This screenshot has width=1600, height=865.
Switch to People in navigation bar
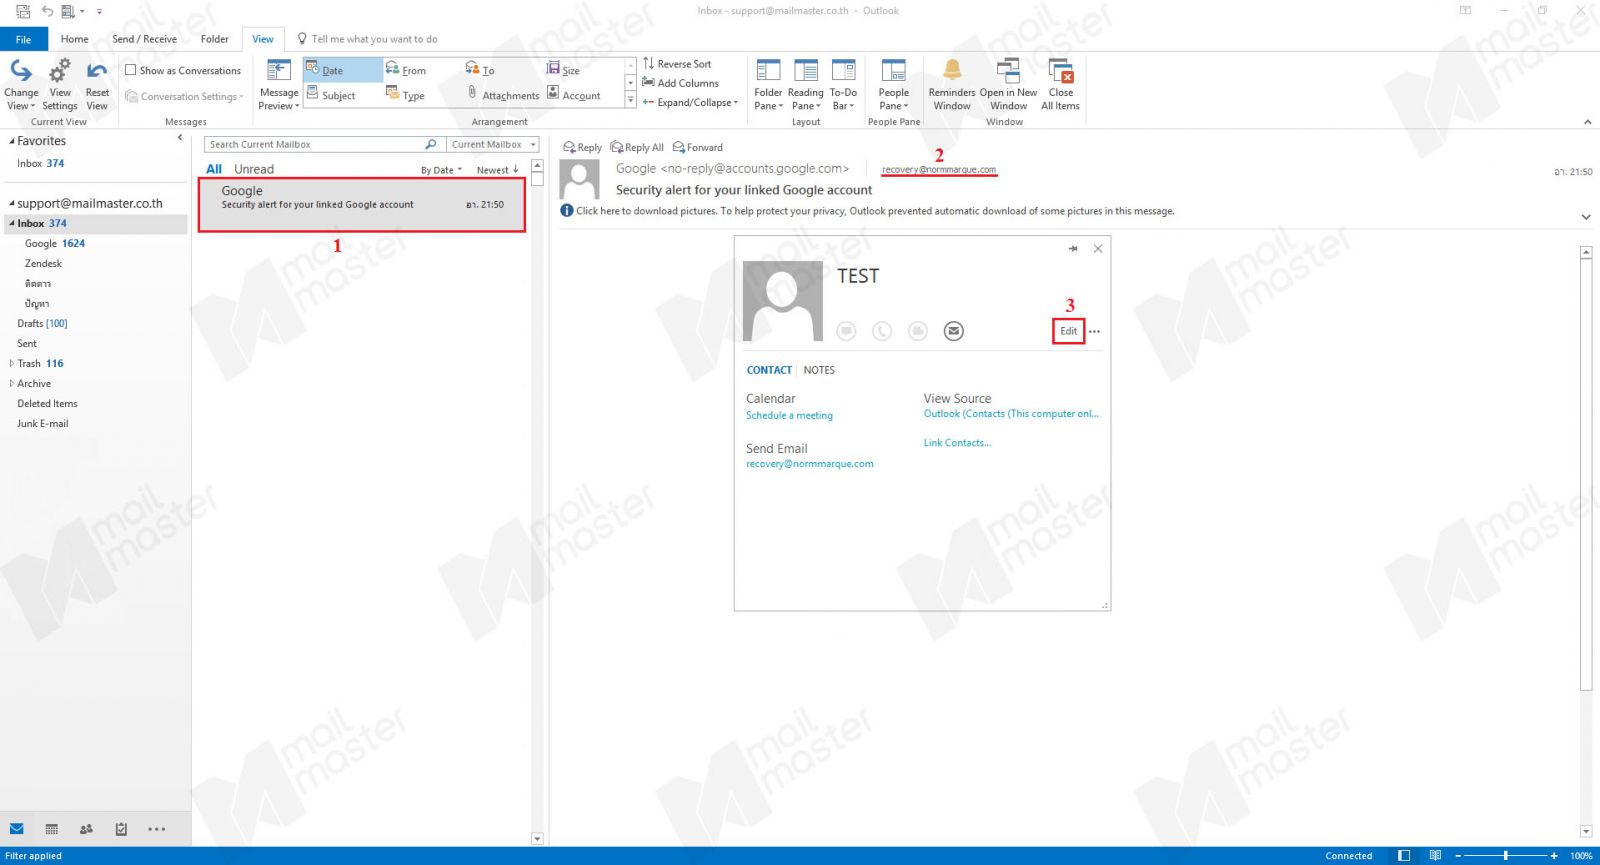click(x=86, y=829)
